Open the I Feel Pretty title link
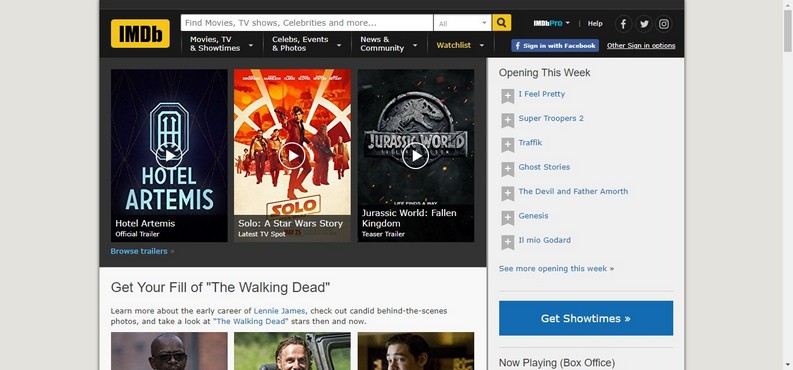The height and width of the screenshot is (370, 793). click(542, 94)
